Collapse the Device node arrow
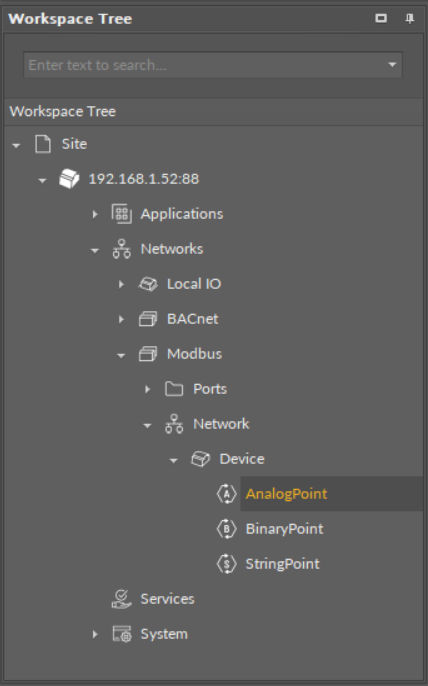The image size is (428, 686). (174, 460)
